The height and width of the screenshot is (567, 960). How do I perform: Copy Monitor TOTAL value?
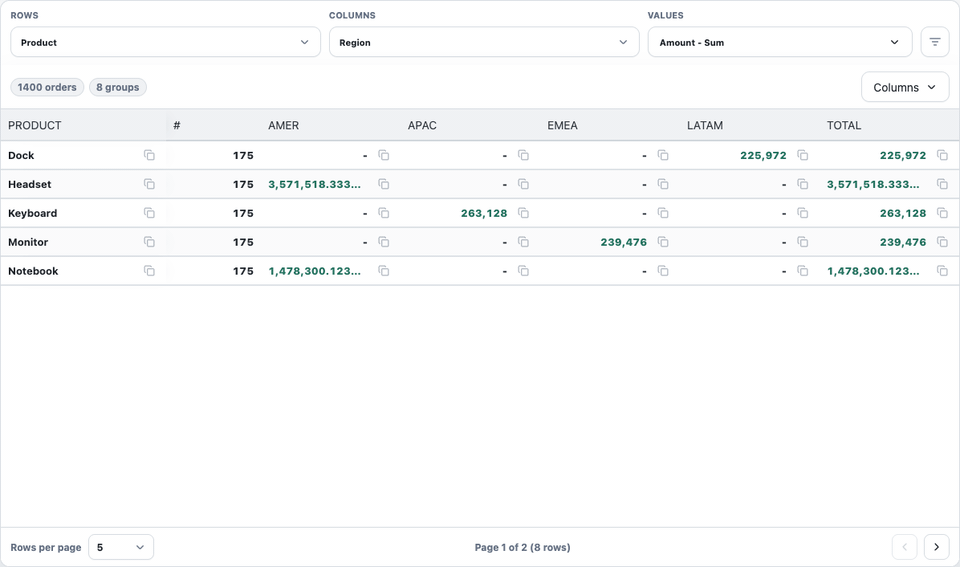click(942, 242)
